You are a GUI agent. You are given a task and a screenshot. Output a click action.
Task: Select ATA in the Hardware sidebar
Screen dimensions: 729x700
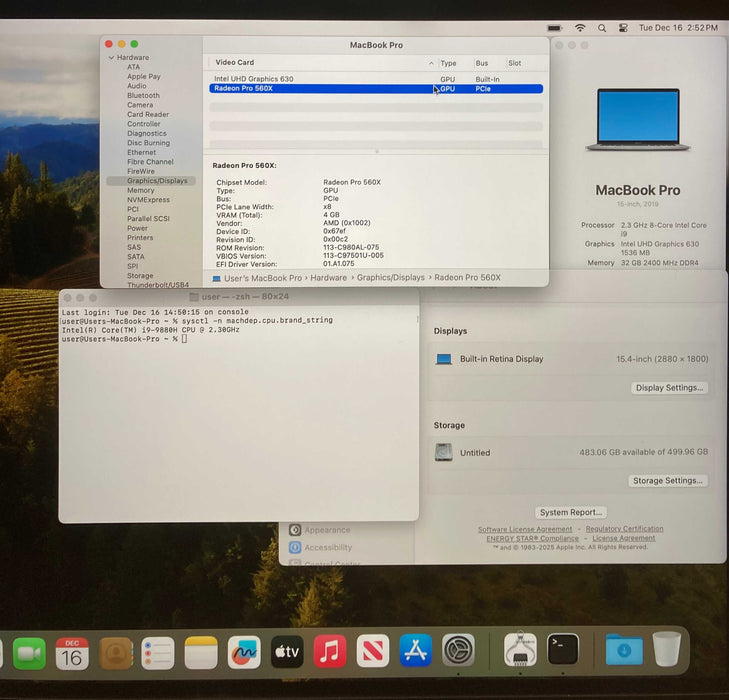133,67
